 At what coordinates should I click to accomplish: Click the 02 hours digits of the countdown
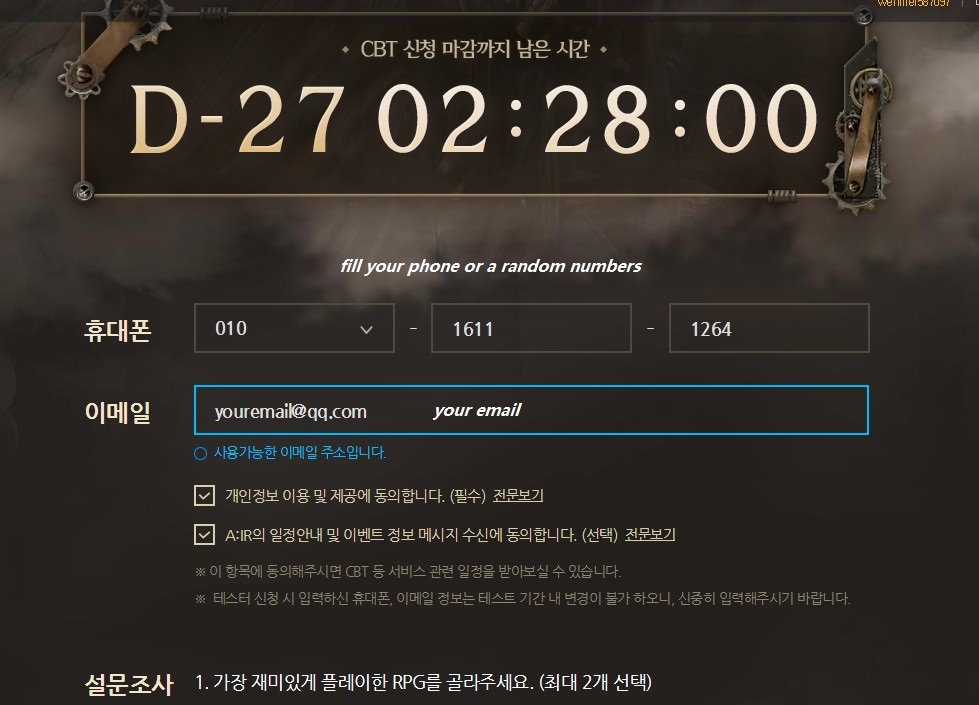[433, 119]
